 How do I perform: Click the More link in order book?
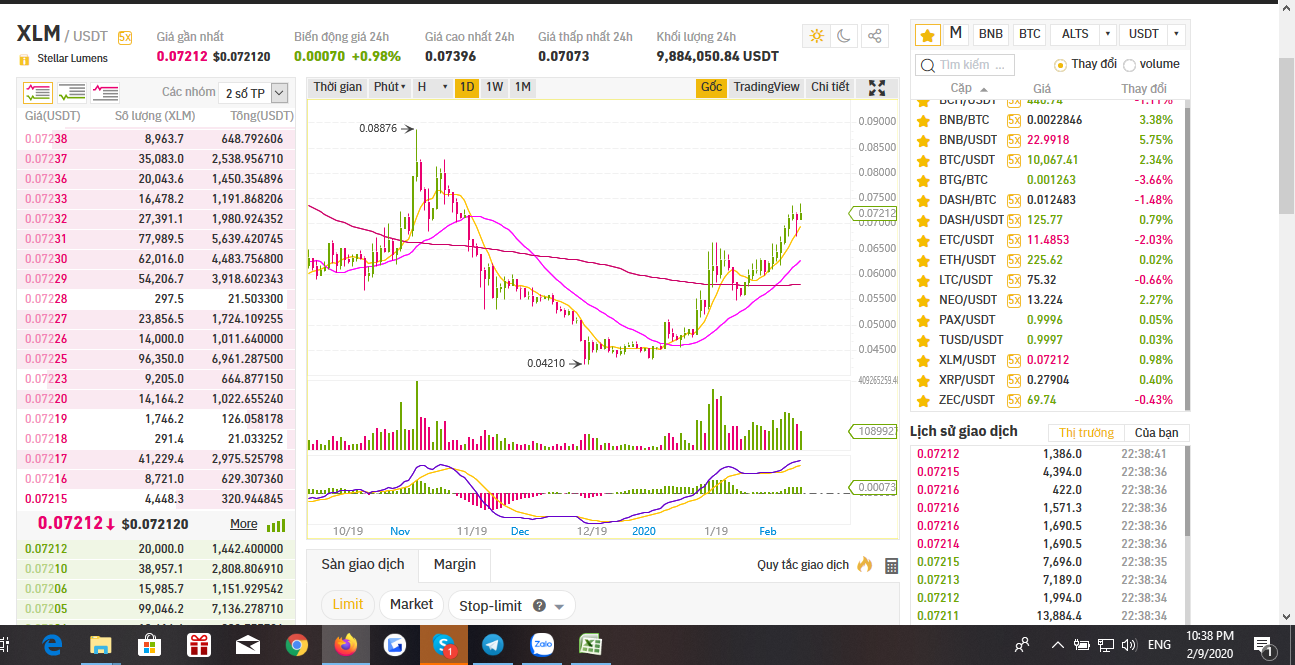click(244, 524)
